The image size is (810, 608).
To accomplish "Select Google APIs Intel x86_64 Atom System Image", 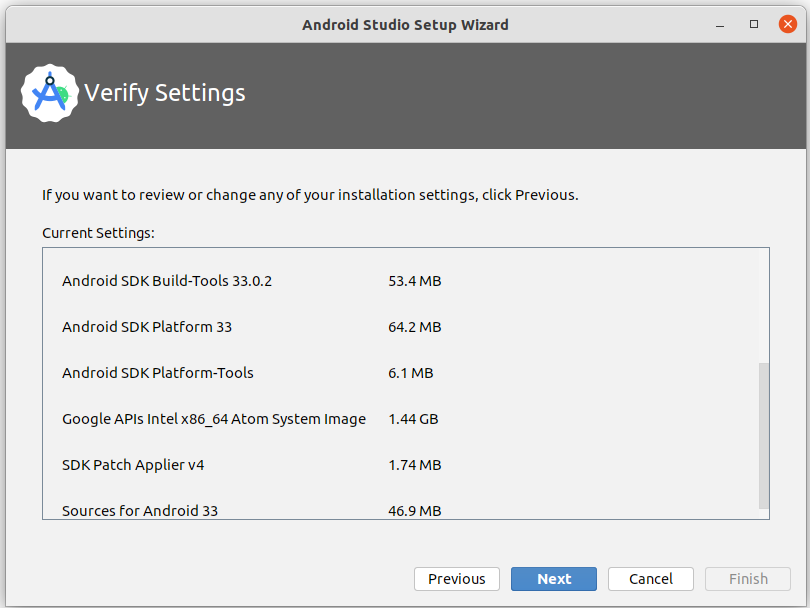I will click(x=214, y=419).
